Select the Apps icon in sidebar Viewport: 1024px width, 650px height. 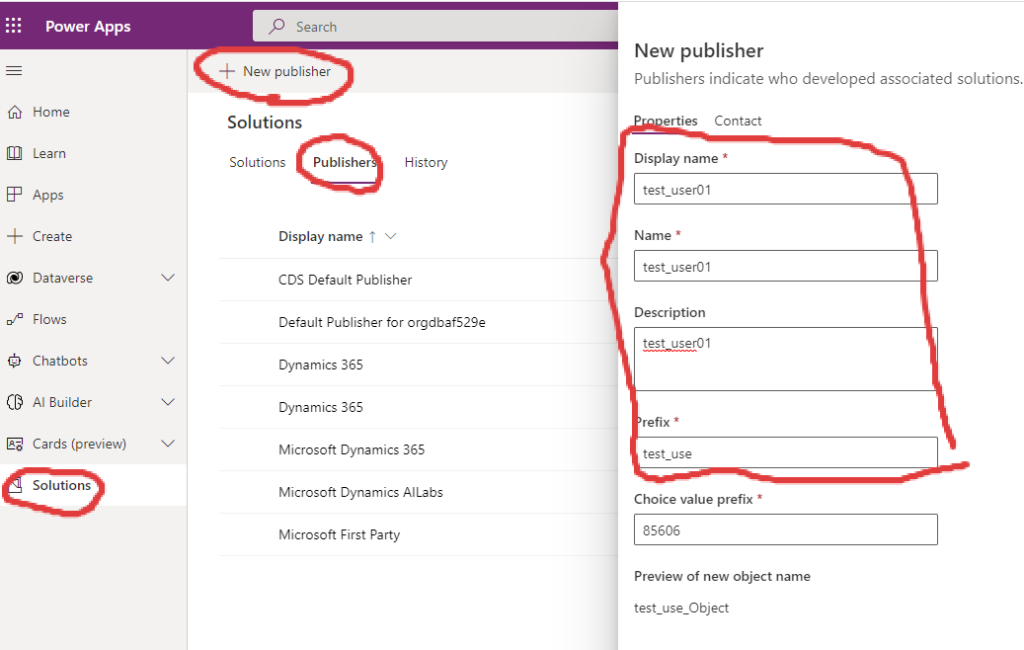pos(15,195)
